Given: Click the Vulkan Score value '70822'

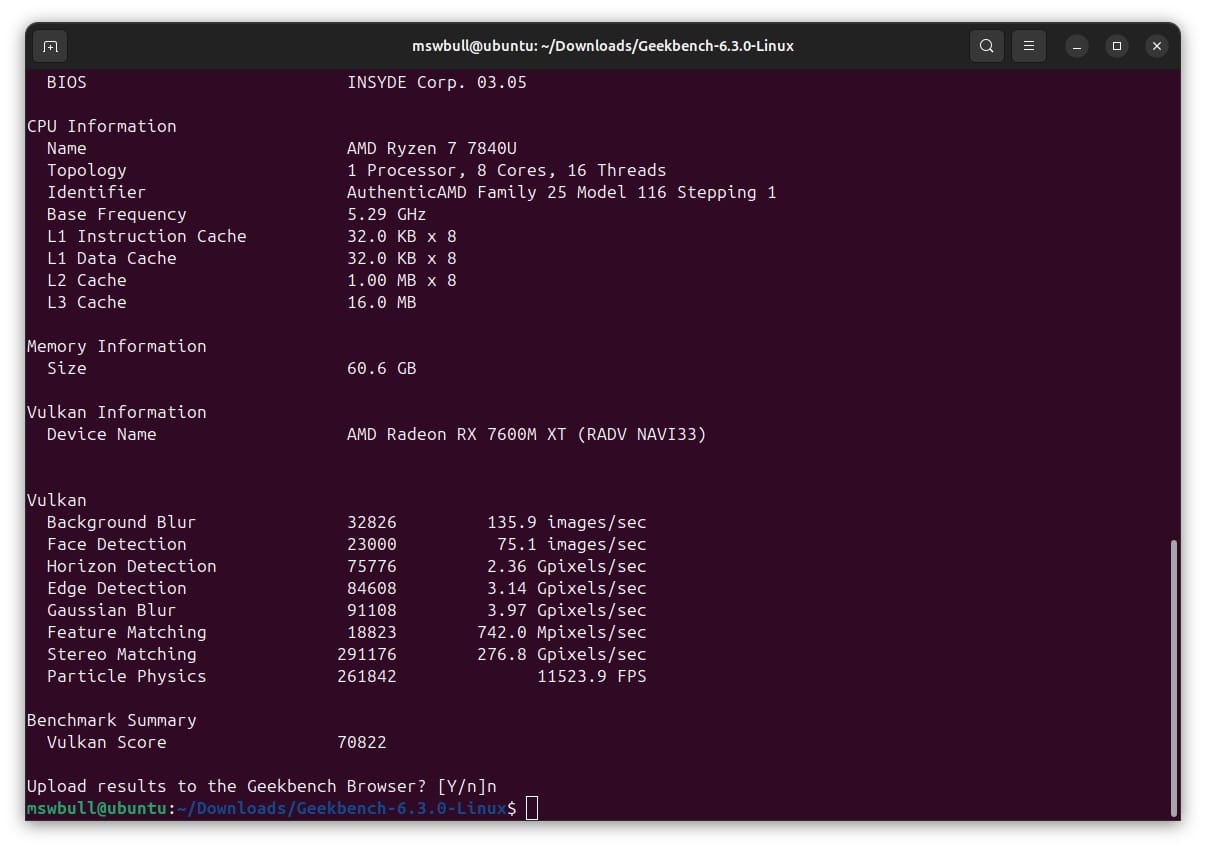Looking at the screenshot, I should [x=361, y=742].
